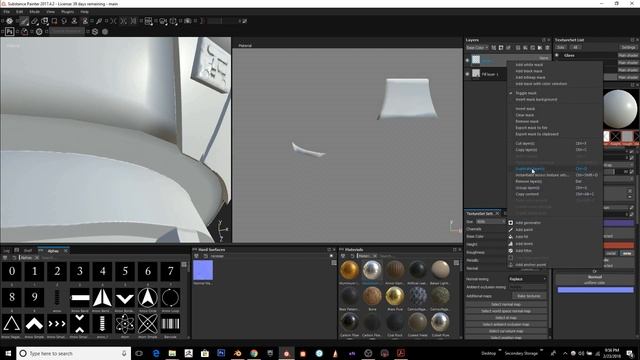The width and height of the screenshot is (640, 360).
Task: Open Ambient occlusion mixing dropdown
Action: click(x=527, y=287)
